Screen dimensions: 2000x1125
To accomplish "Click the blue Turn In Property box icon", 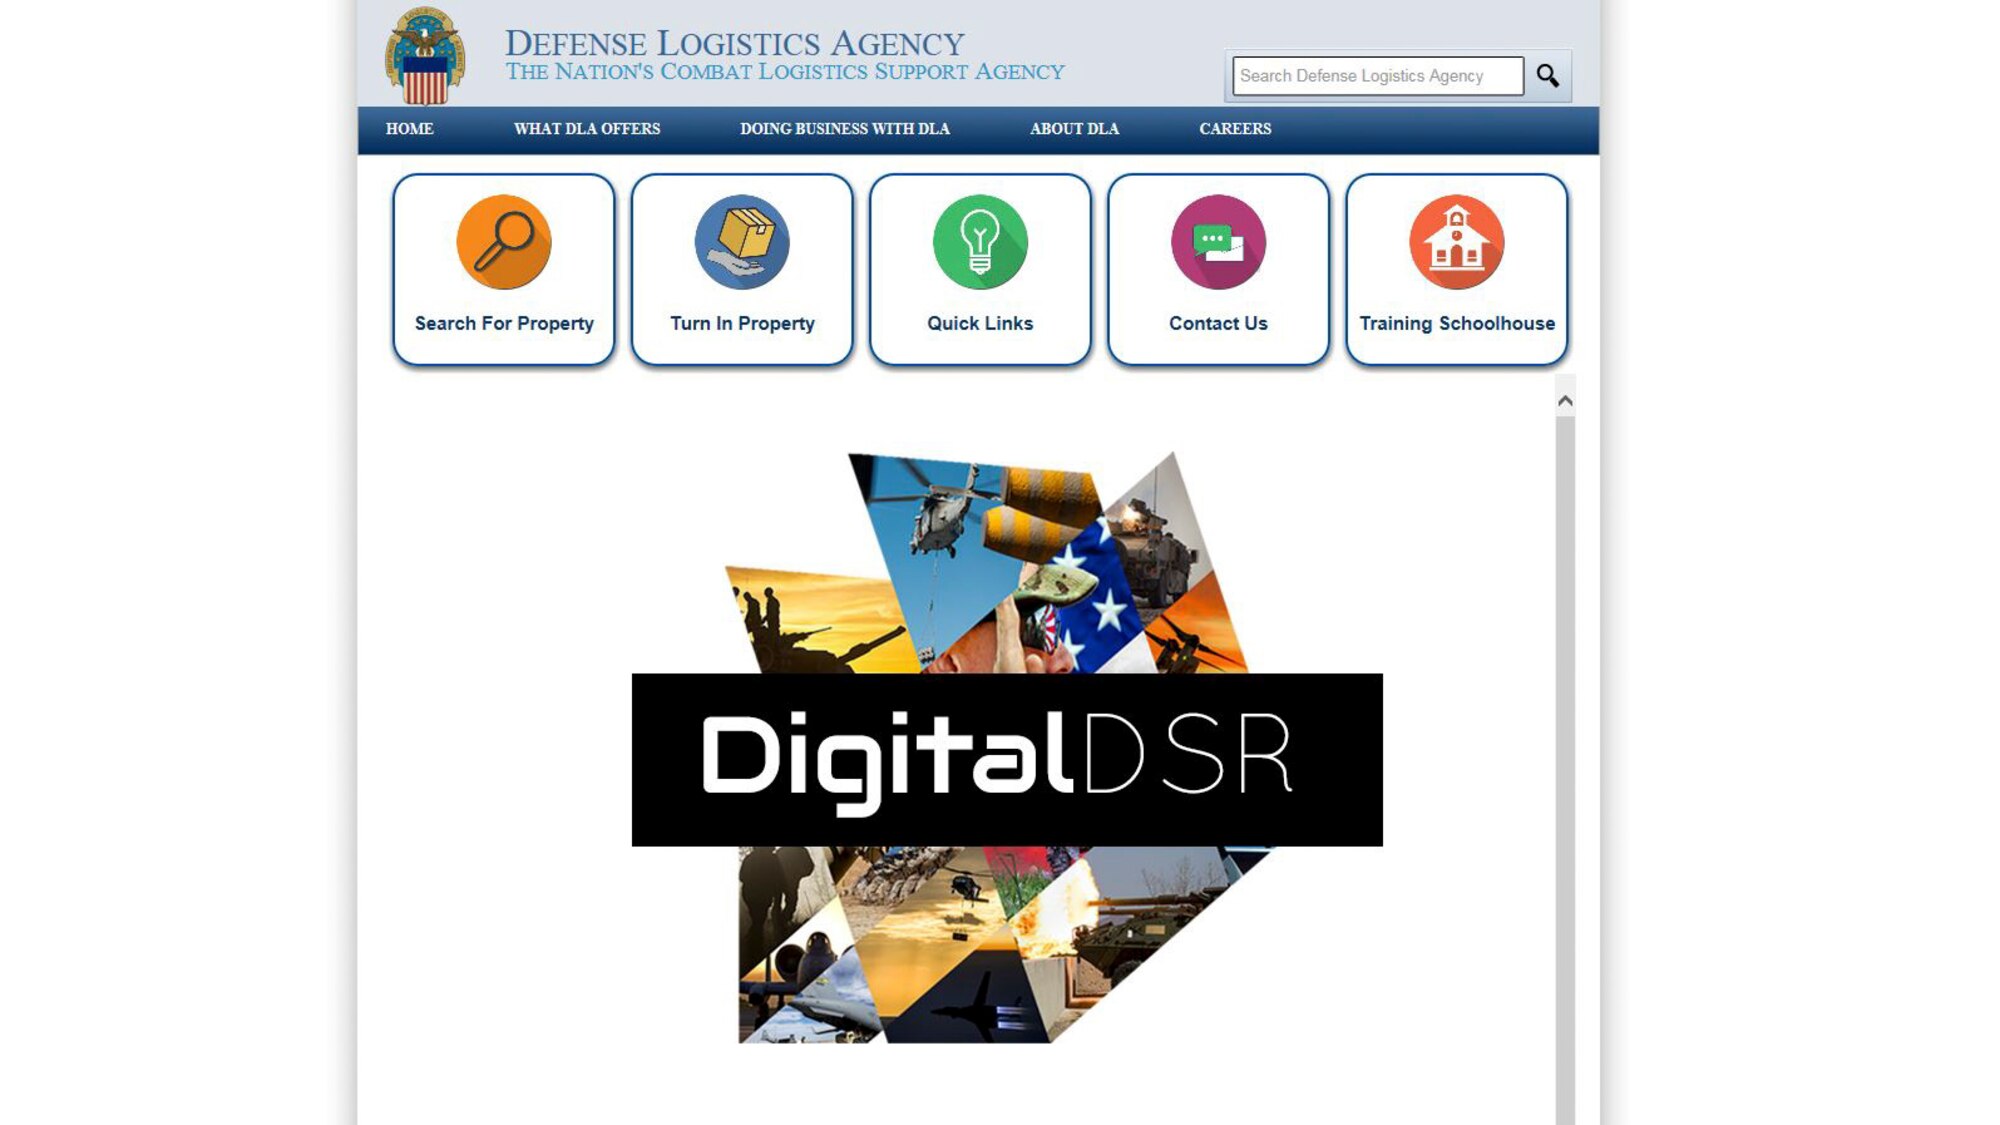I will [742, 242].
